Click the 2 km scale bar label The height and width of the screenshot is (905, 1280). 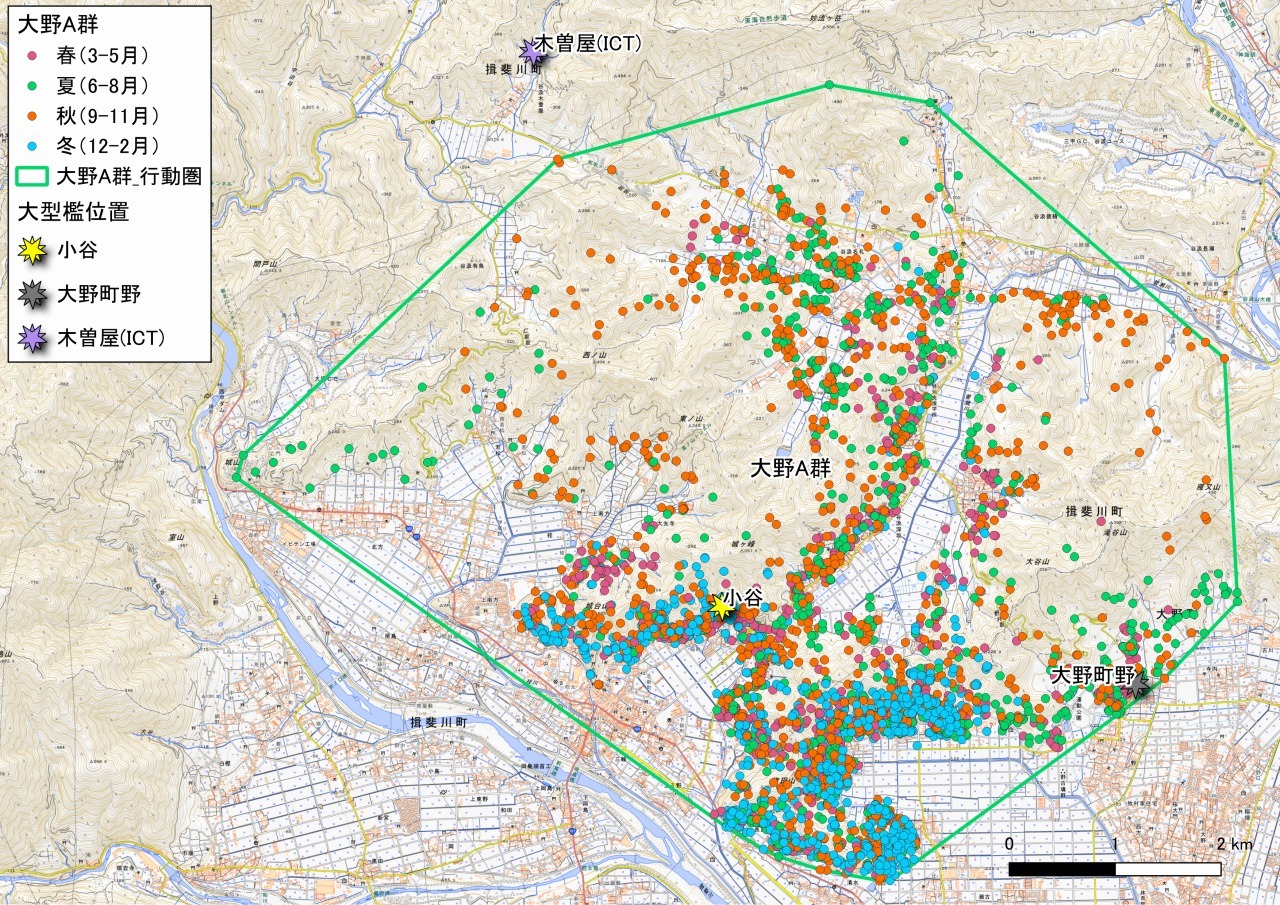pos(1234,844)
